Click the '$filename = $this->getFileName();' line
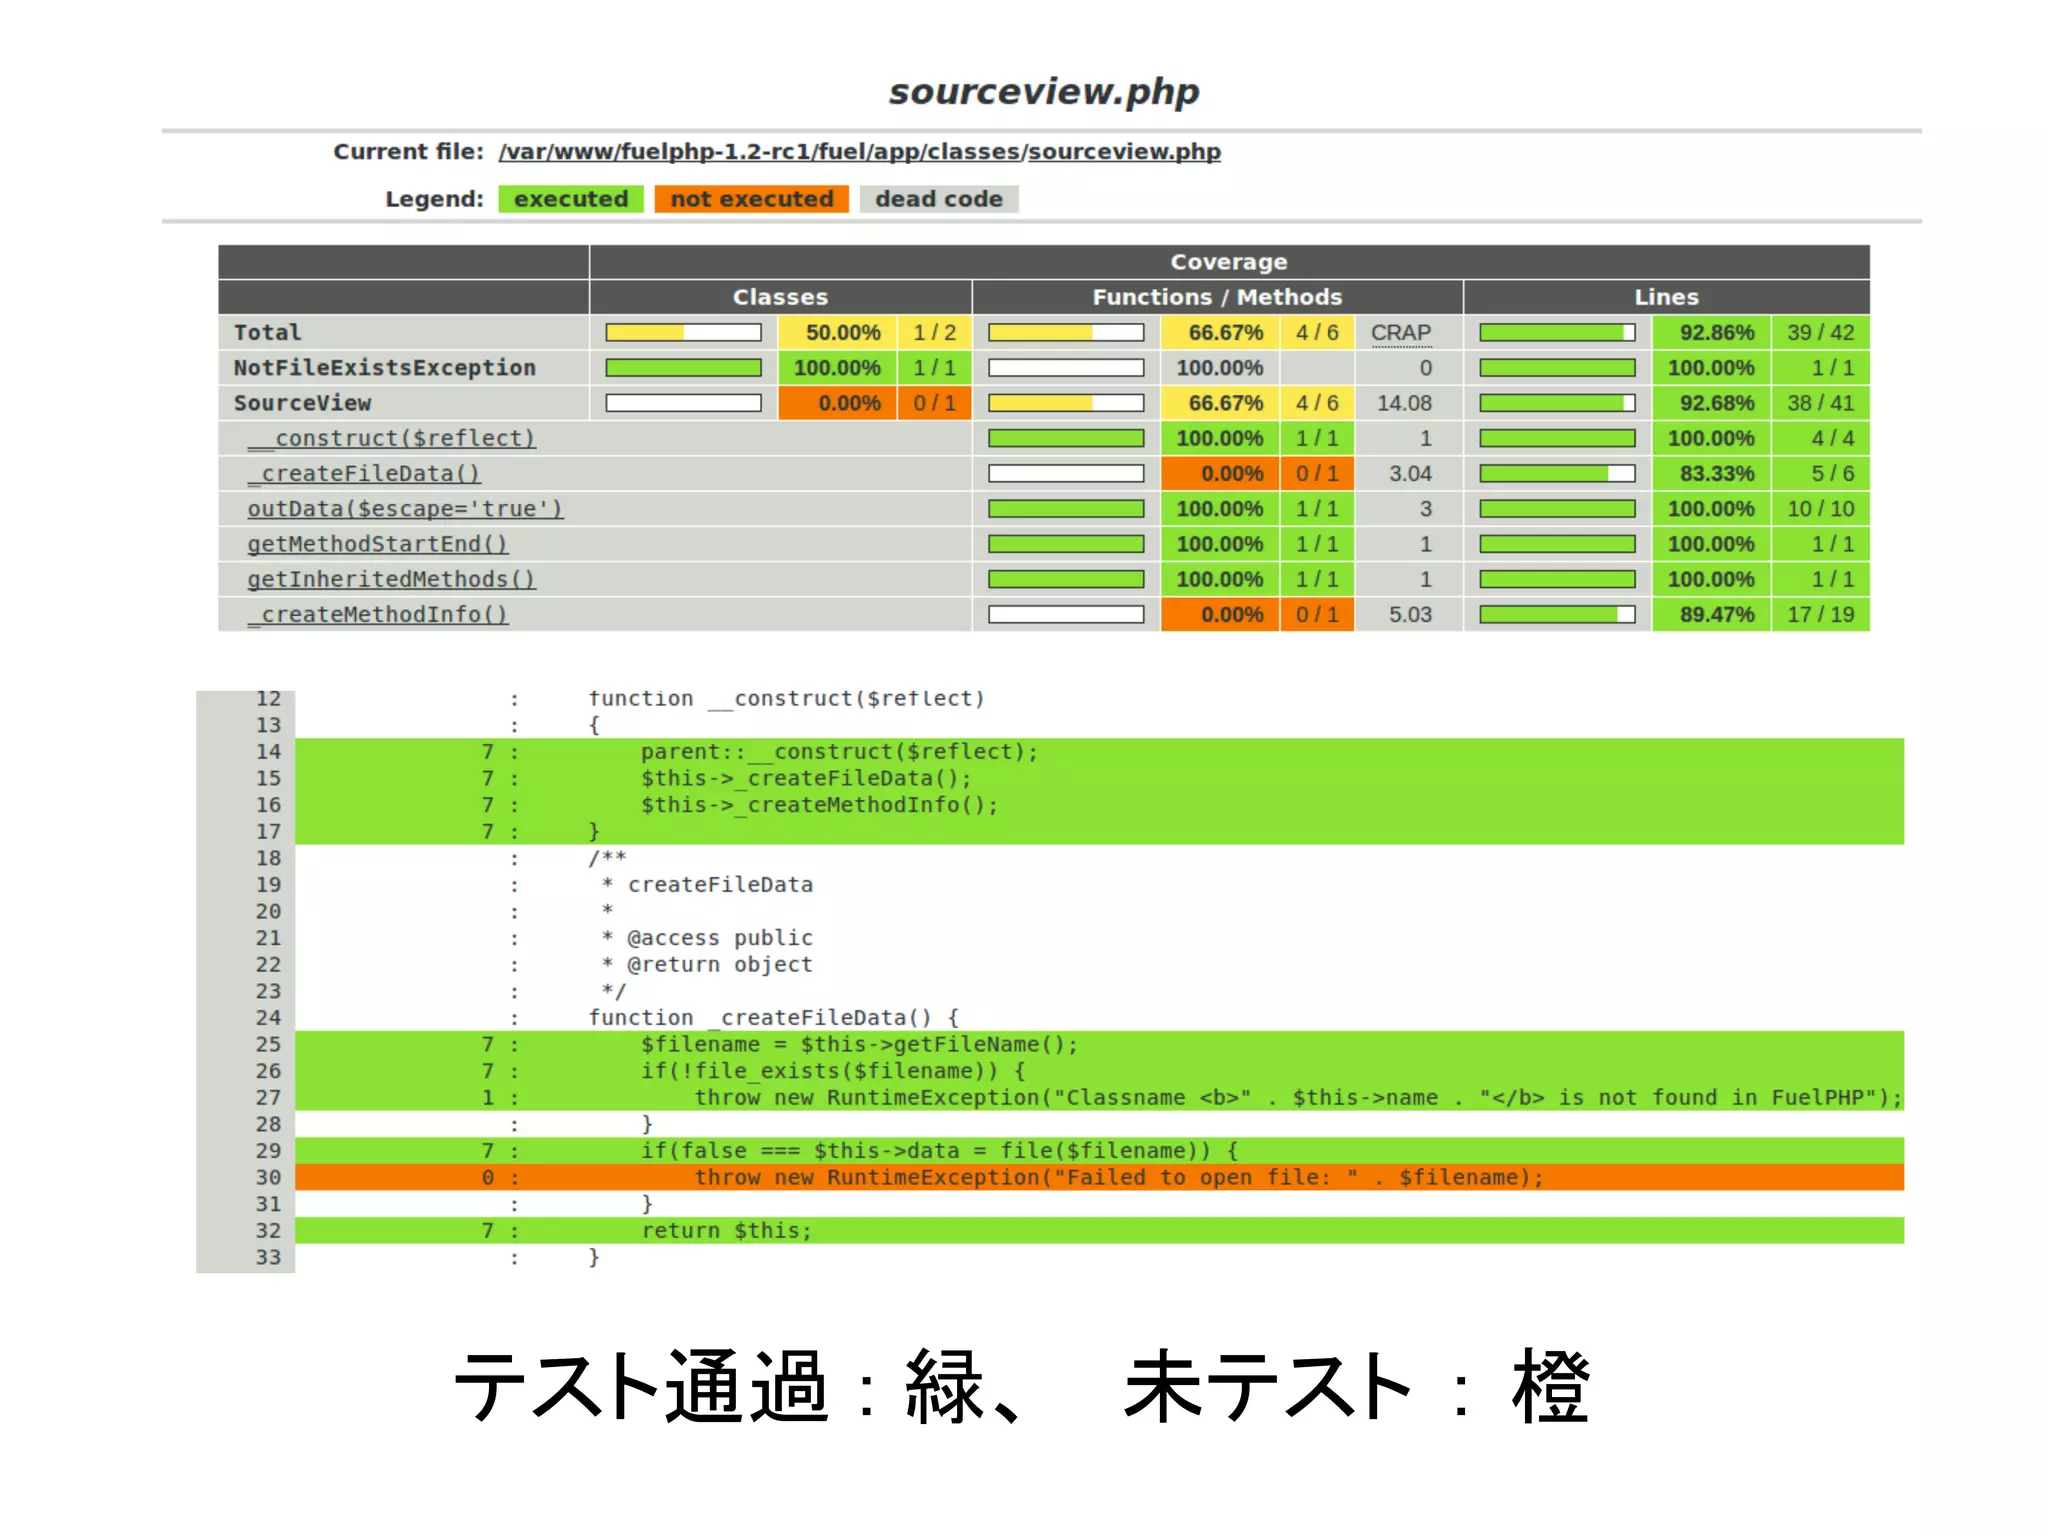This screenshot has height=1536, width=2048. pos(1100,1044)
